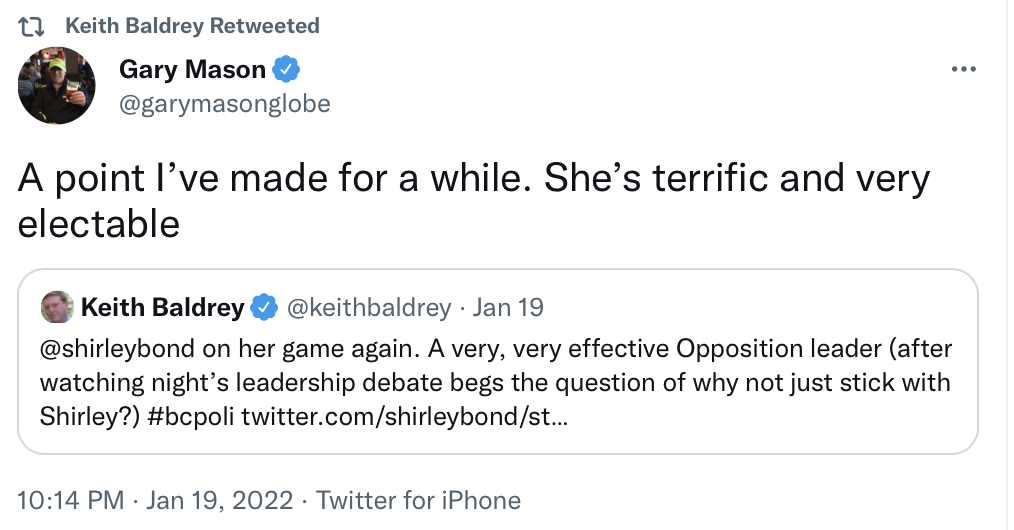This screenshot has width=1014, height=530.
Task: Click Gary Mason's blue verified badge
Action: tap(286, 69)
